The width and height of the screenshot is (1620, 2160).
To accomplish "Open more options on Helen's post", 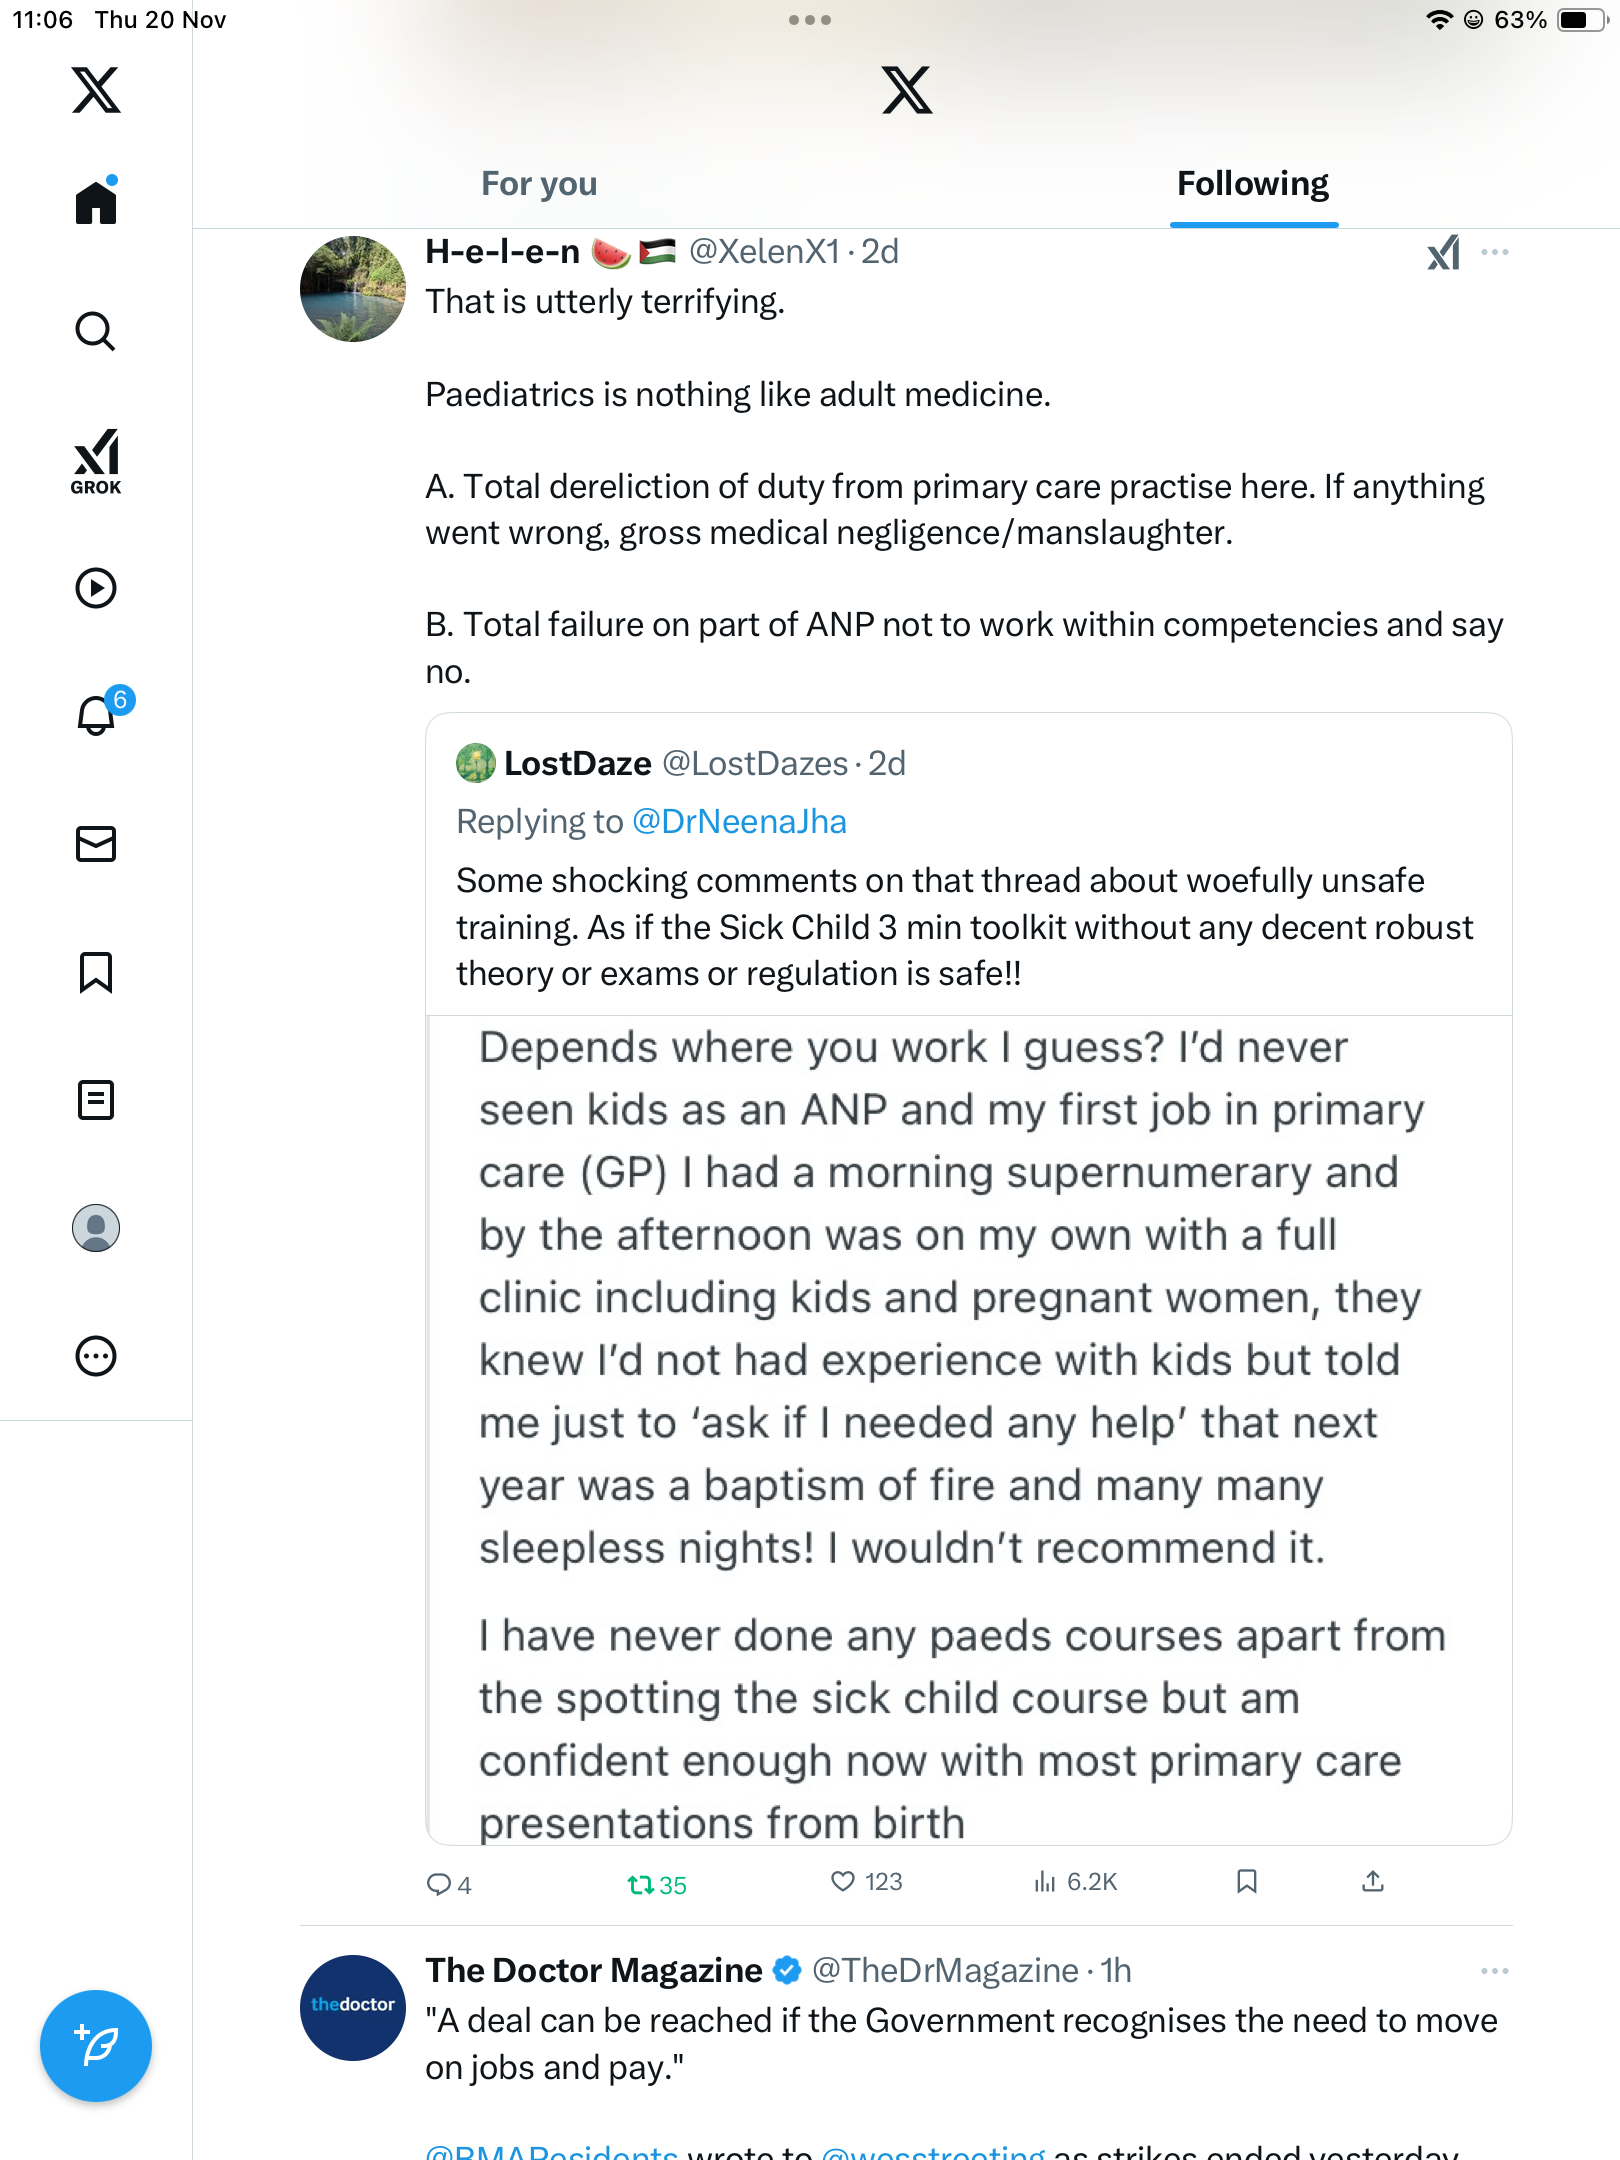I will [x=1494, y=252].
